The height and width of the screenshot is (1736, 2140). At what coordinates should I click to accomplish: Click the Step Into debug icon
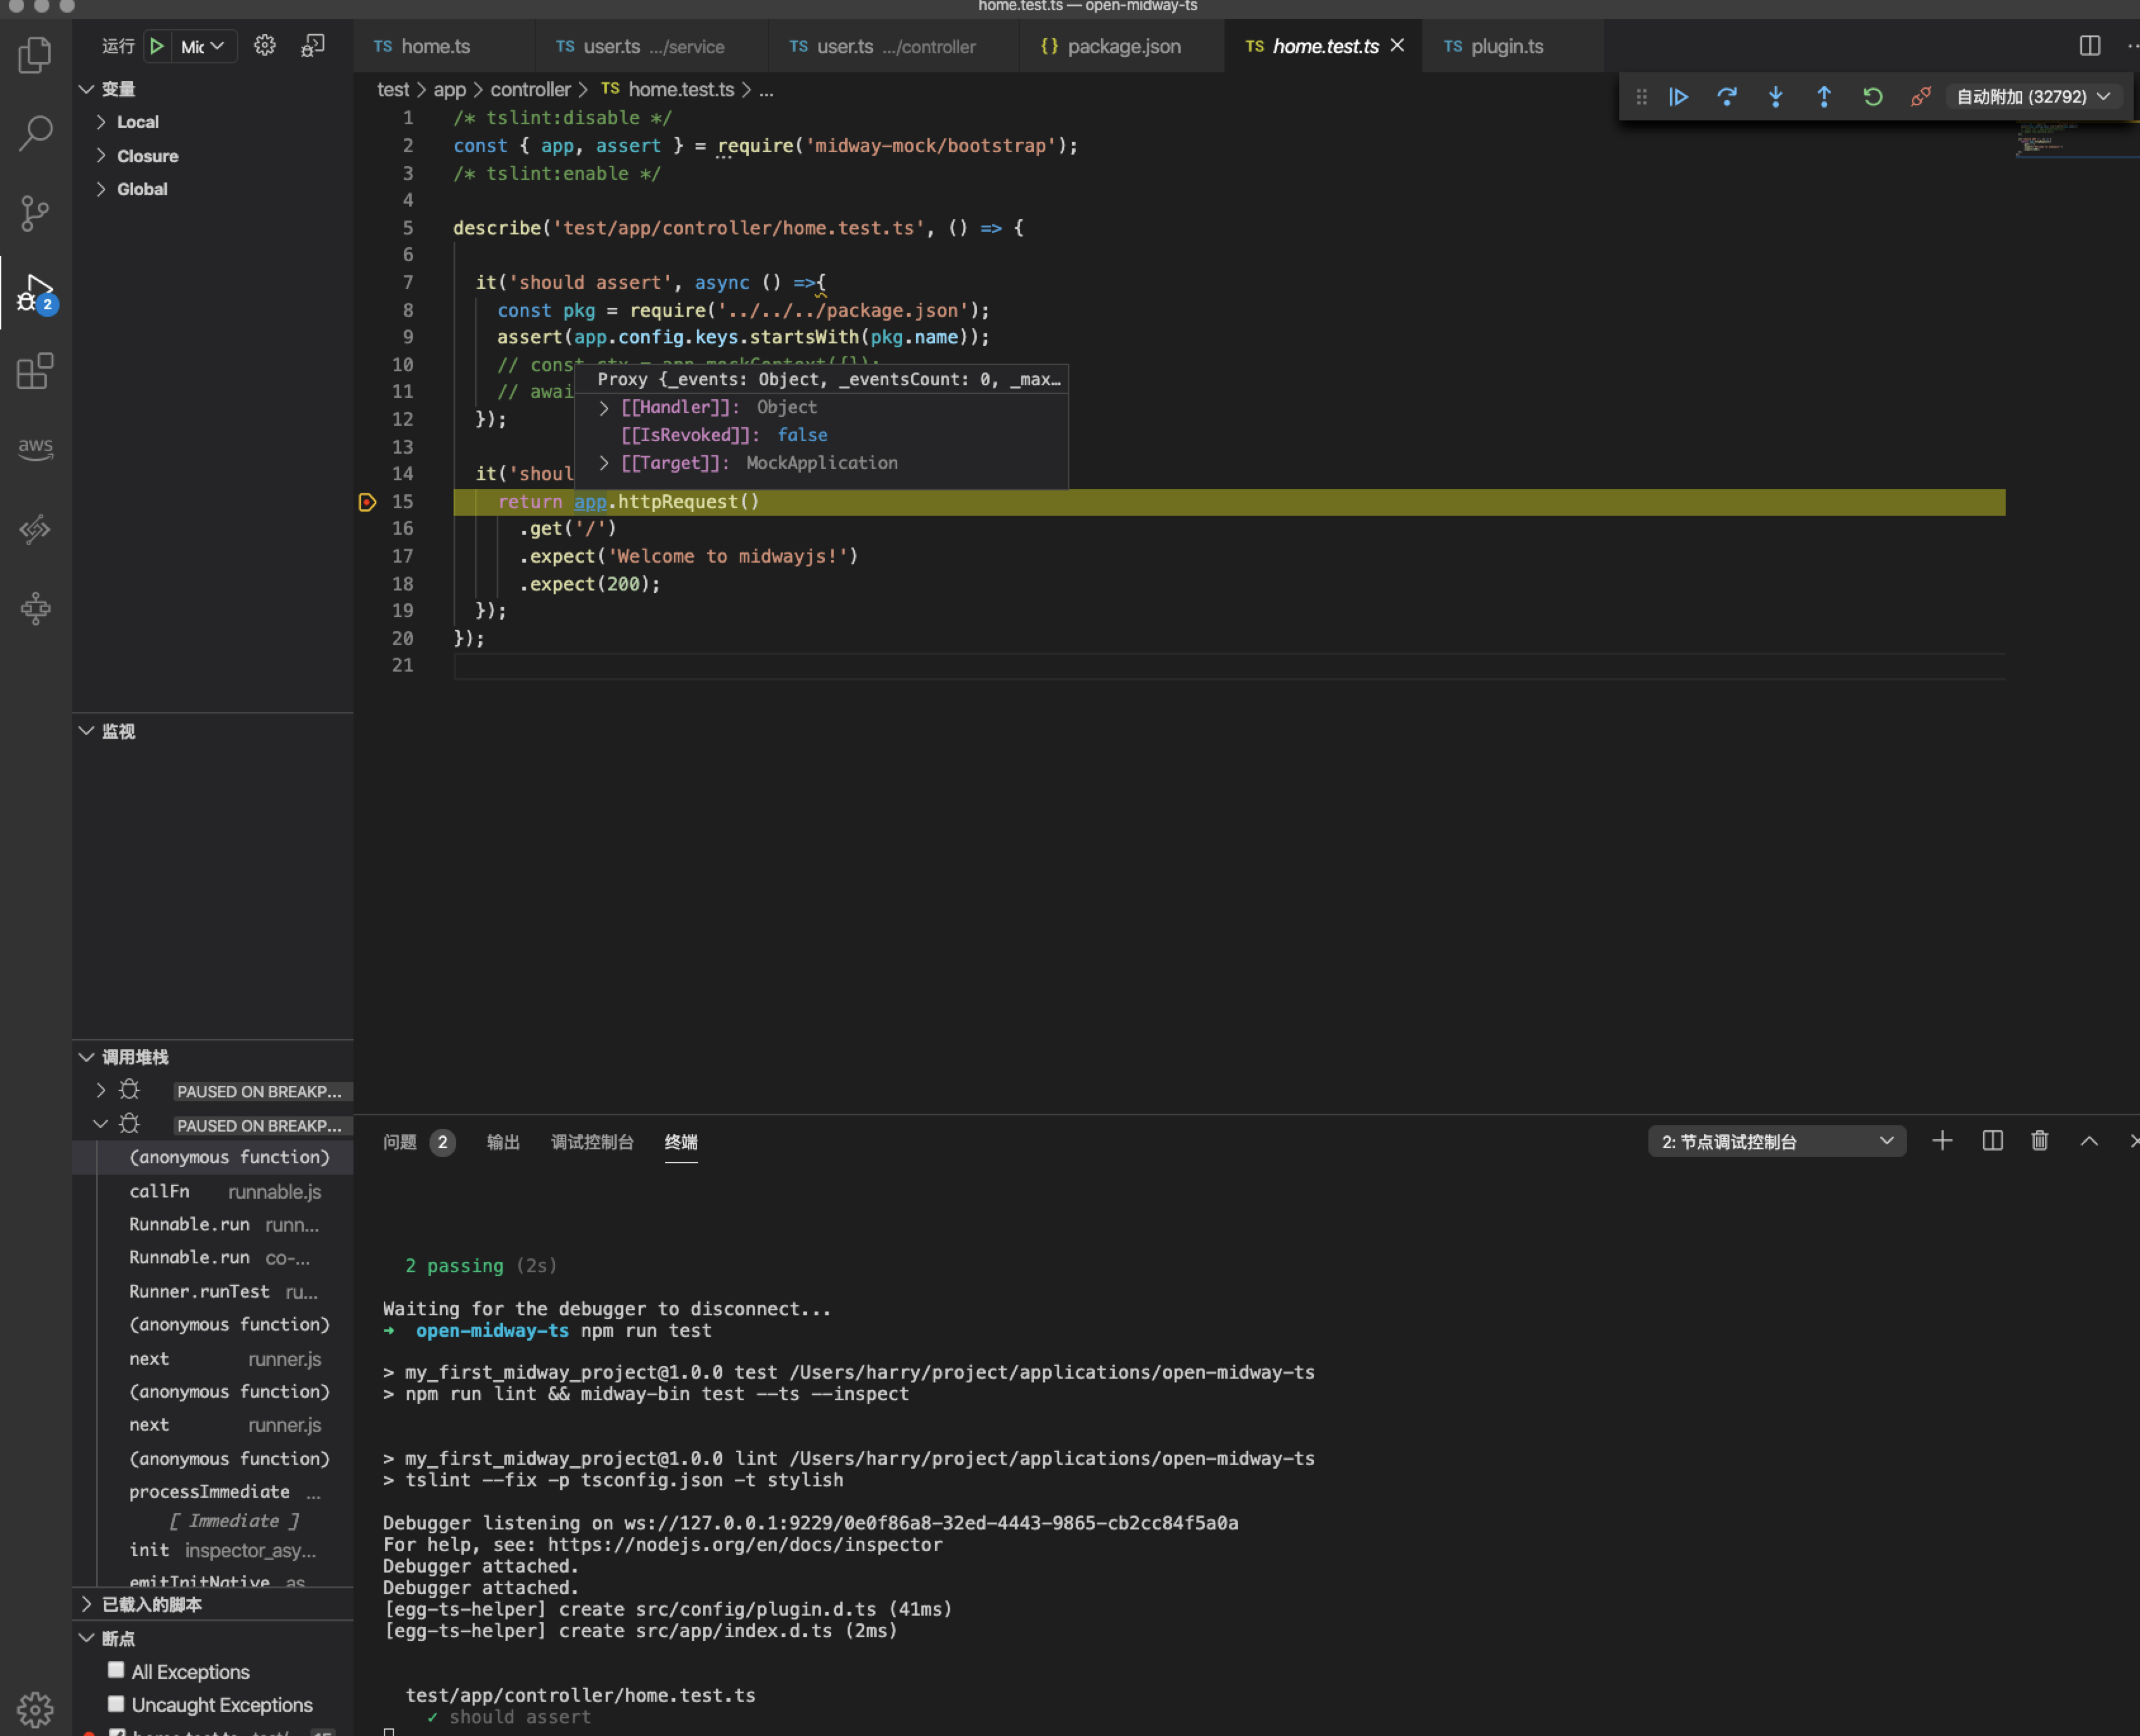tap(1775, 97)
